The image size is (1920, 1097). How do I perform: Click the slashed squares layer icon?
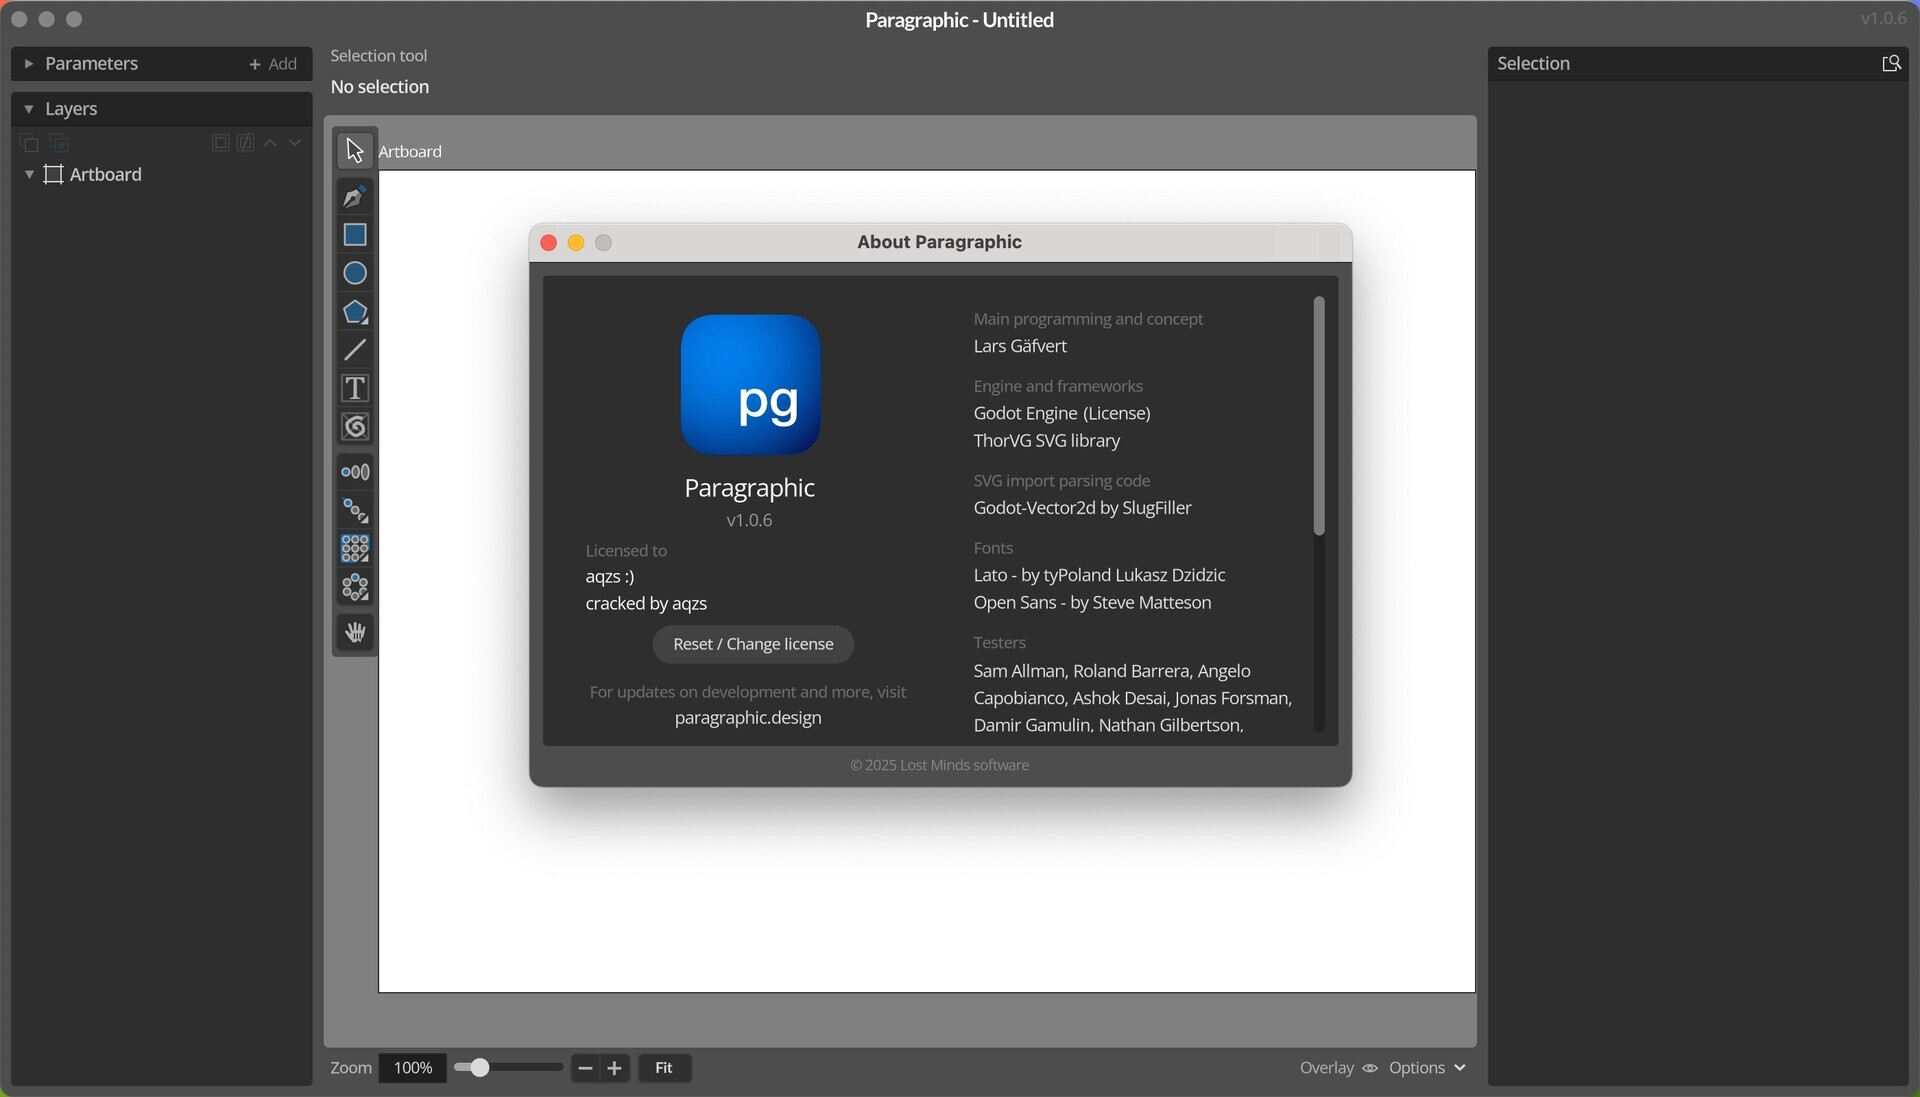[246, 144]
